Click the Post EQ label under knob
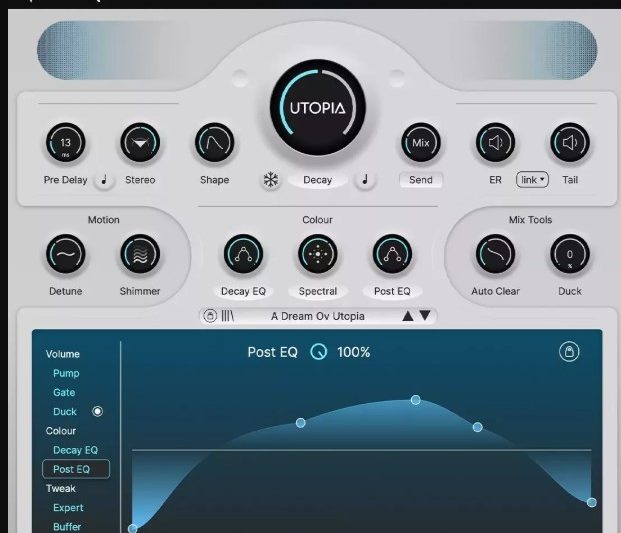The width and height of the screenshot is (621, 533). pos(392,291)
